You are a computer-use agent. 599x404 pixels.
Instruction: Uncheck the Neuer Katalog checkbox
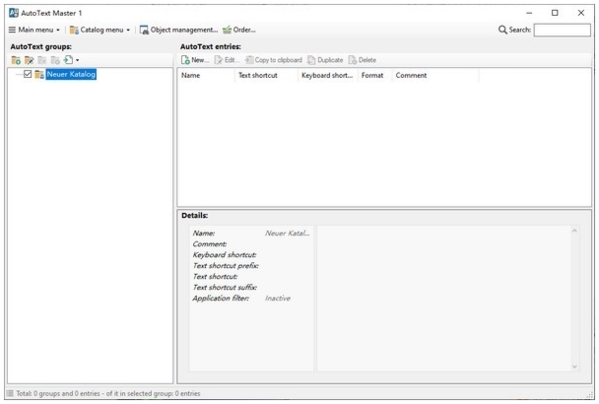click(x=28, y=74)
